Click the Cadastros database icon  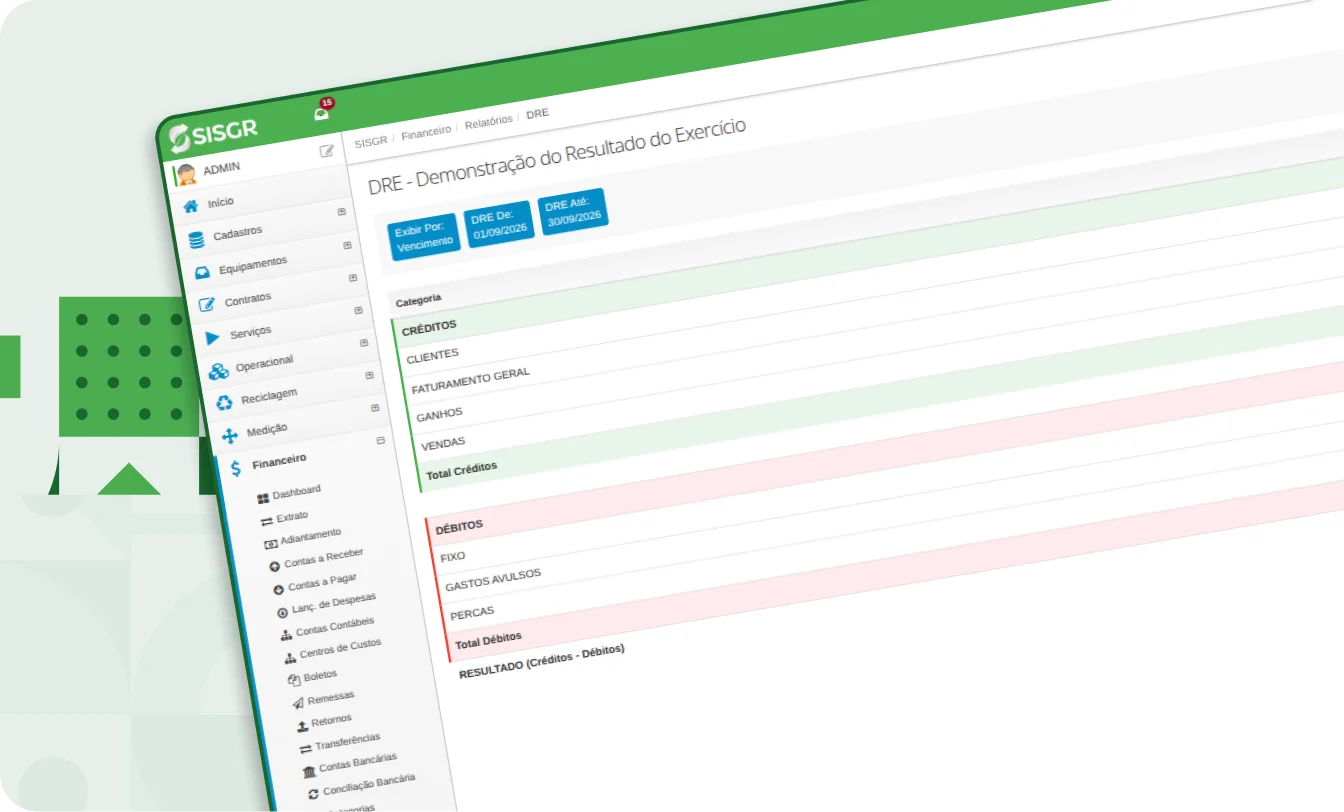[196, 240]
